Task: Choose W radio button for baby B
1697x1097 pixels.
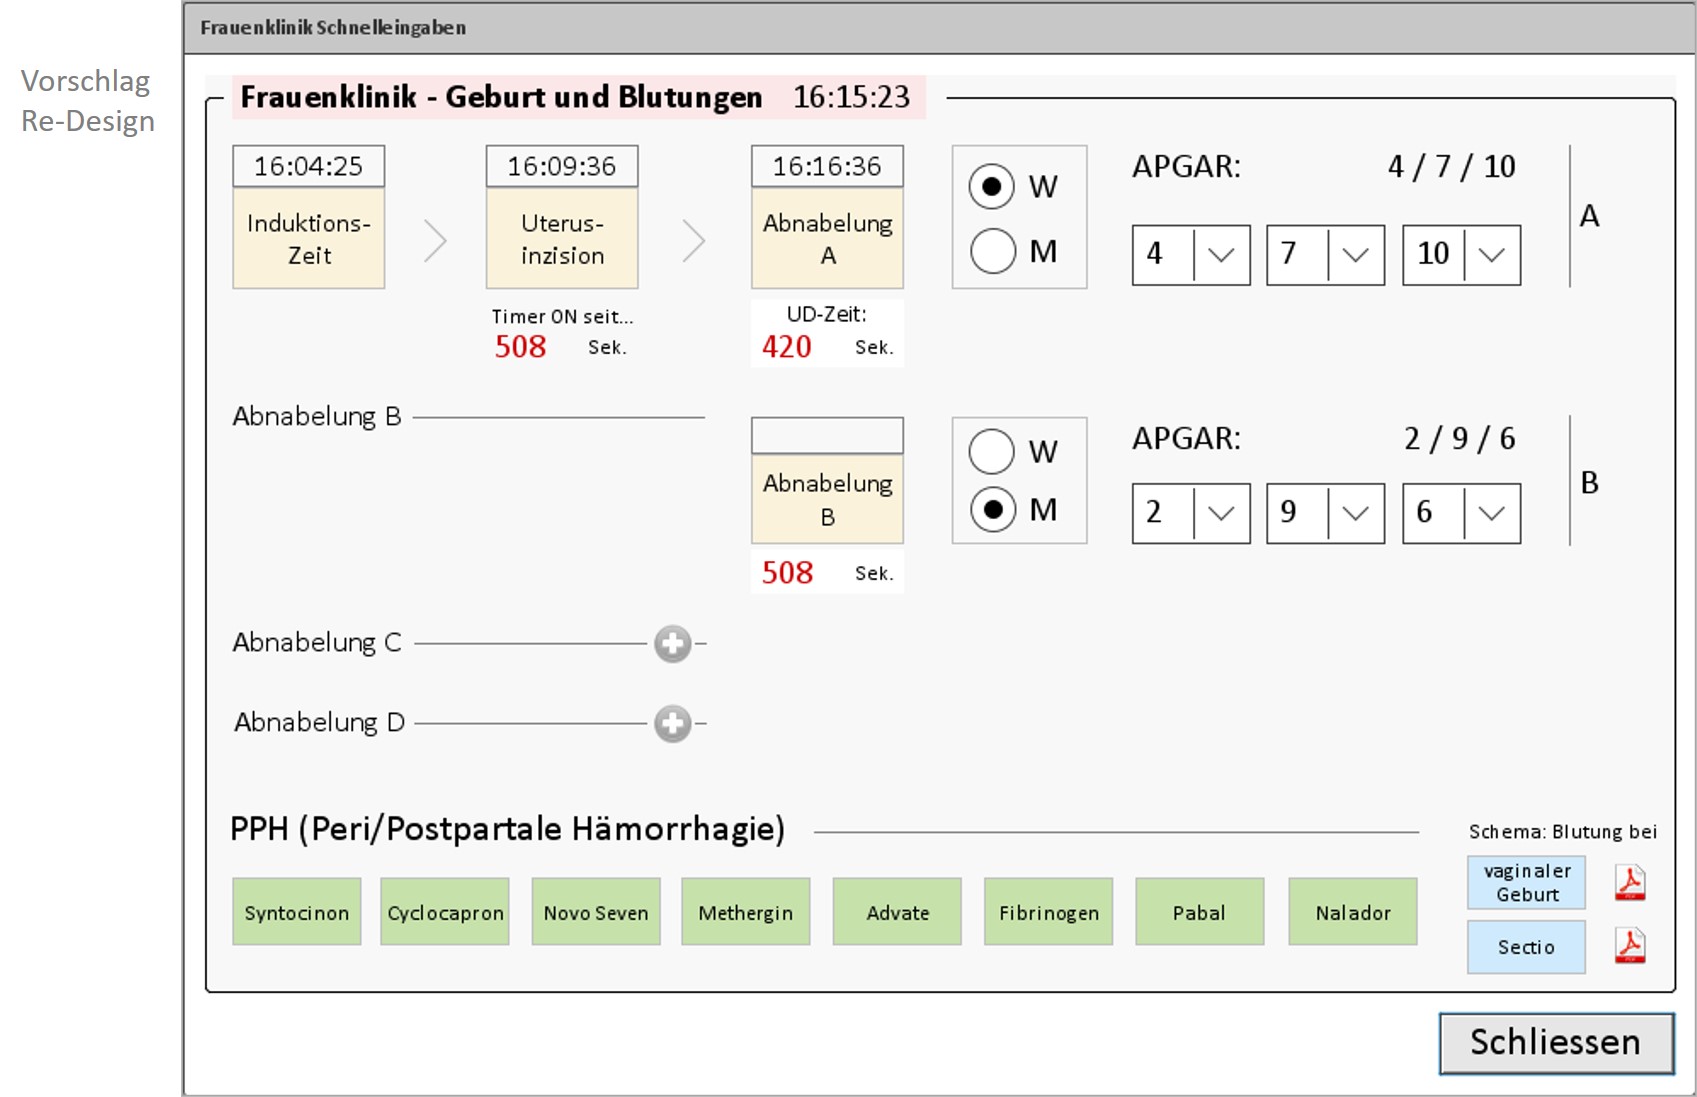Action: click(x=991, y=451)
